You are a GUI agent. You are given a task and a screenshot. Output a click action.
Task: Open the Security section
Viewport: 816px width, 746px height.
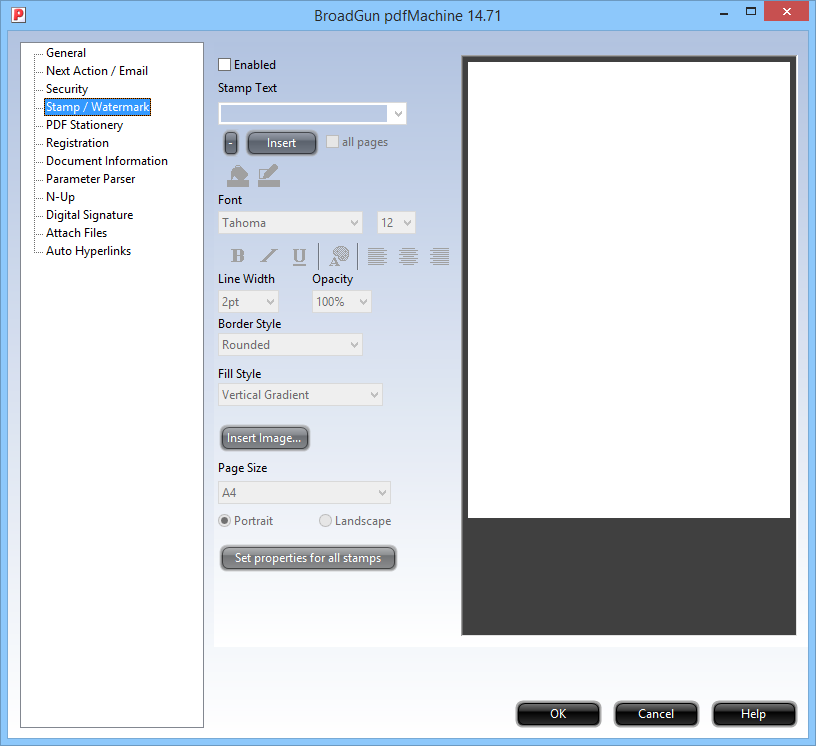pyautogui.click(x=67, y=89)
